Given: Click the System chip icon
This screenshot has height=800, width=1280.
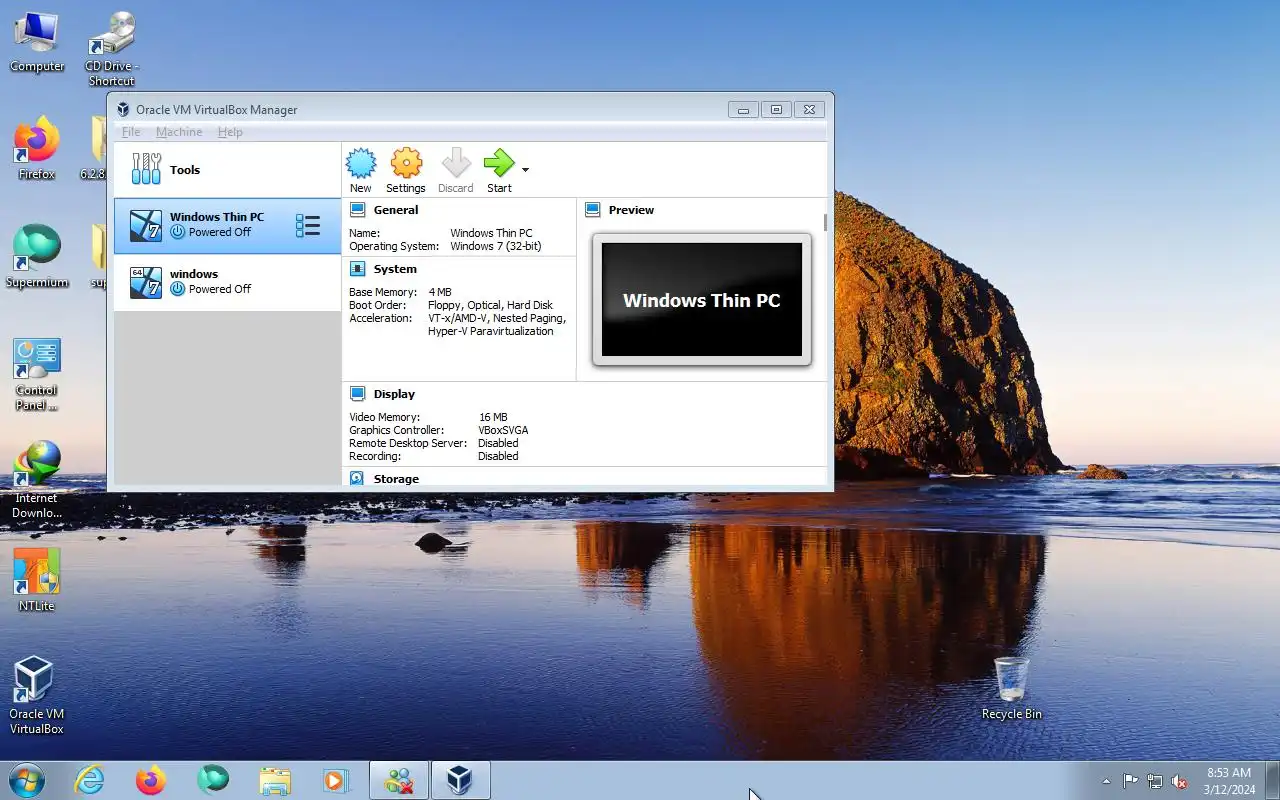Looking at the screenshot, I should (x=357, y=269).
